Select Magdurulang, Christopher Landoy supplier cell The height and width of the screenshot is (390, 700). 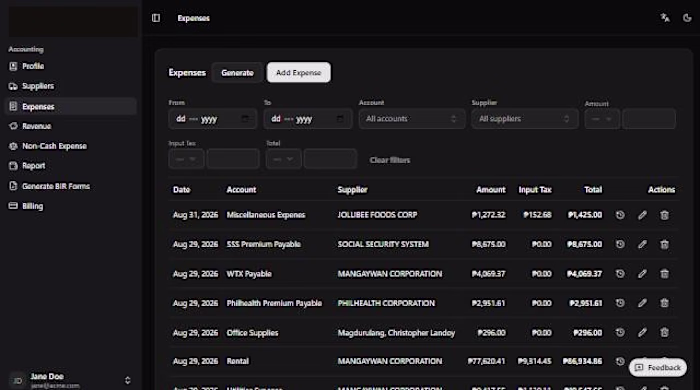(396, 333)
